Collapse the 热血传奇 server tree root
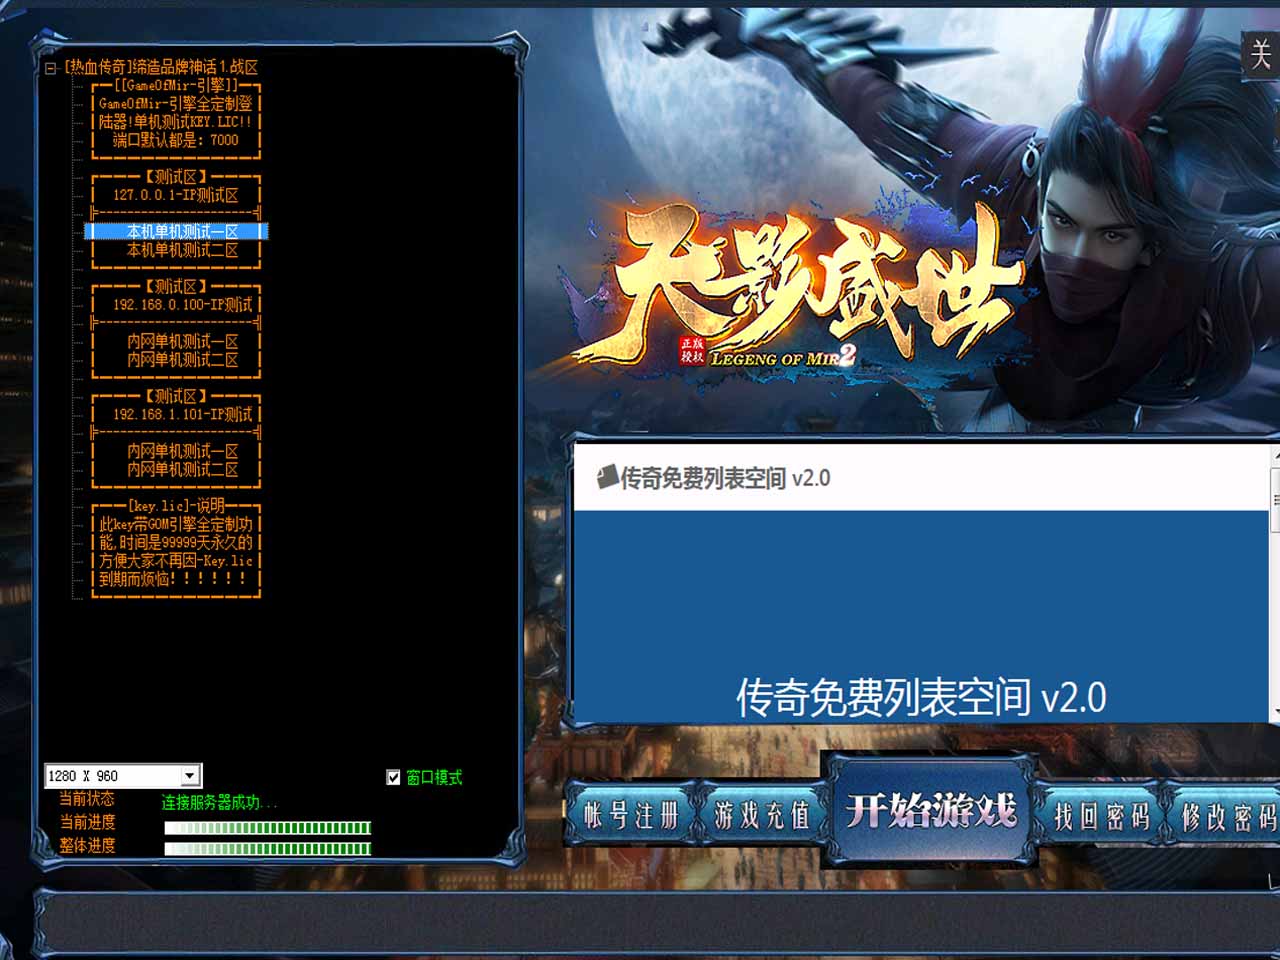Viewport: 1280px width, 960px height. tap(50, 68)
